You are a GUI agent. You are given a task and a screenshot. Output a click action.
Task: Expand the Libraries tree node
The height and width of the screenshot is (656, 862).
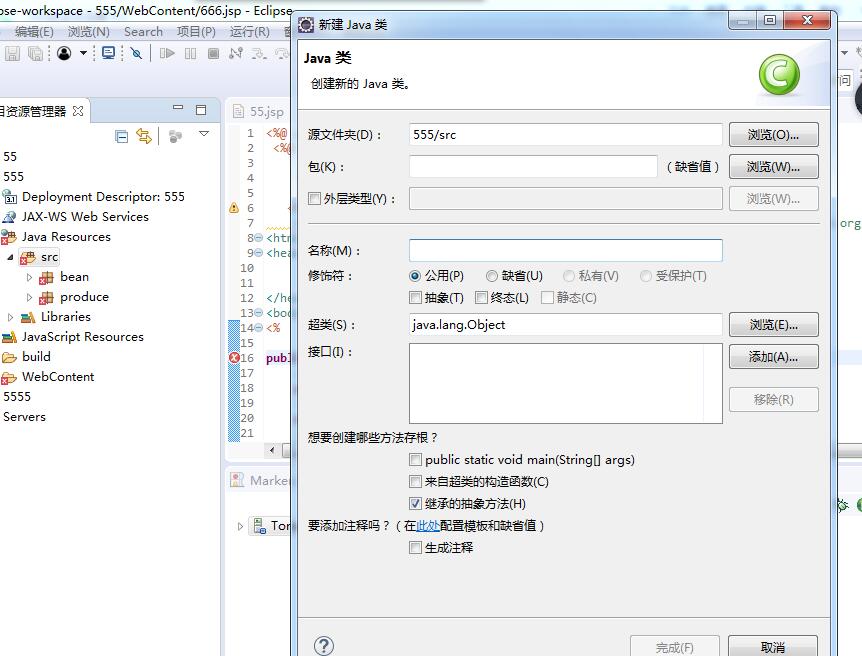coord(10,317)
